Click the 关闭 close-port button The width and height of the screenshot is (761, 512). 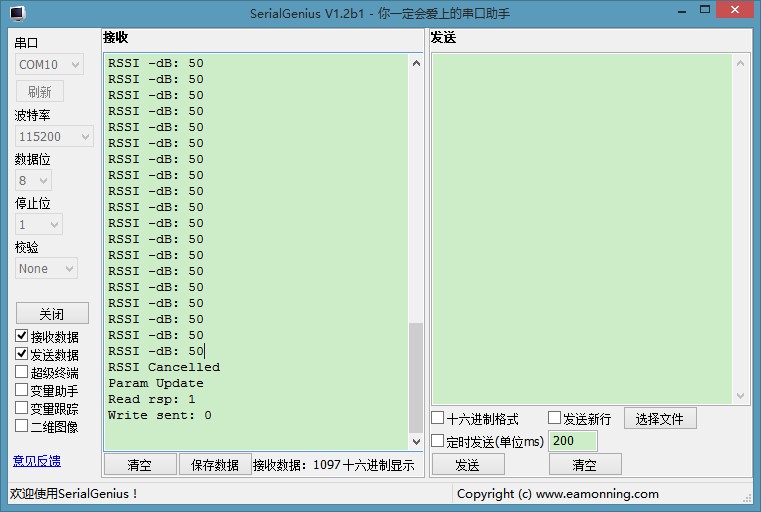coord(52,314)
